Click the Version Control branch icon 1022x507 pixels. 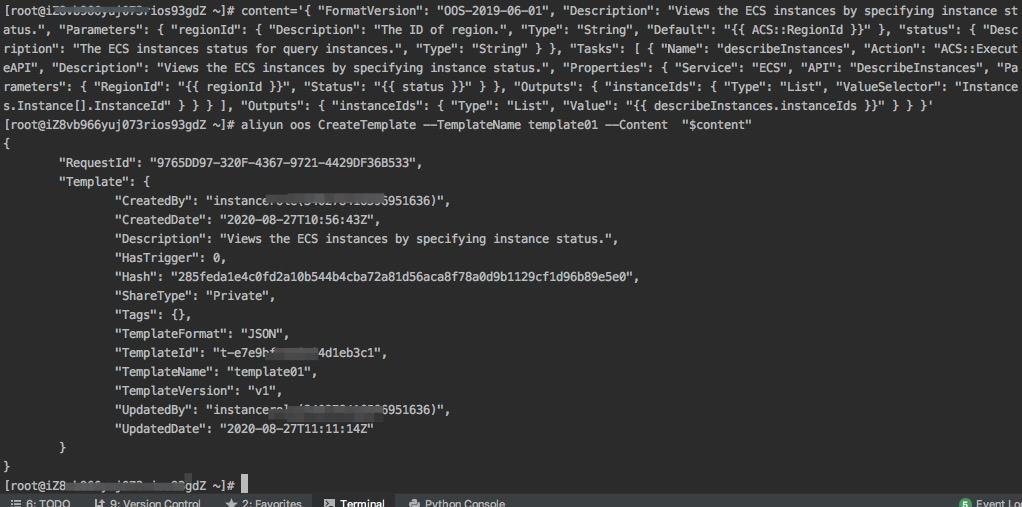[100, 503]
